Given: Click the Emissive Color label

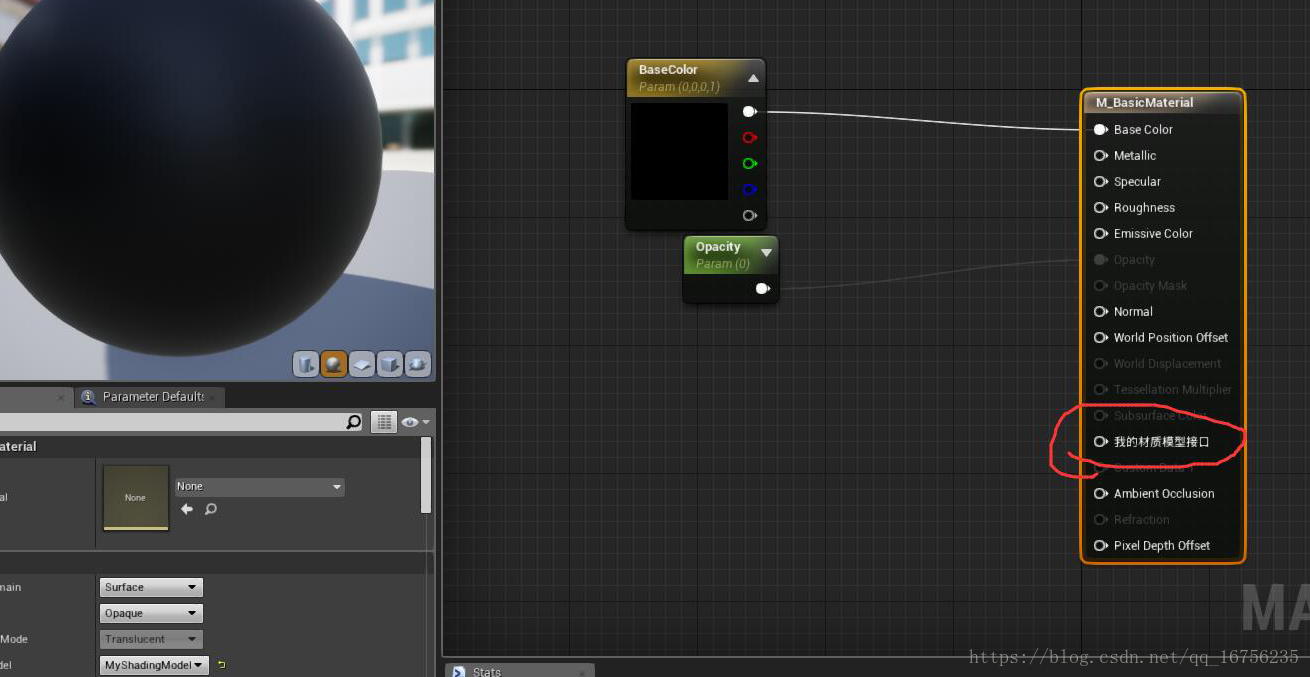Looking at the screenshot, I should (x=1153, y=234).
